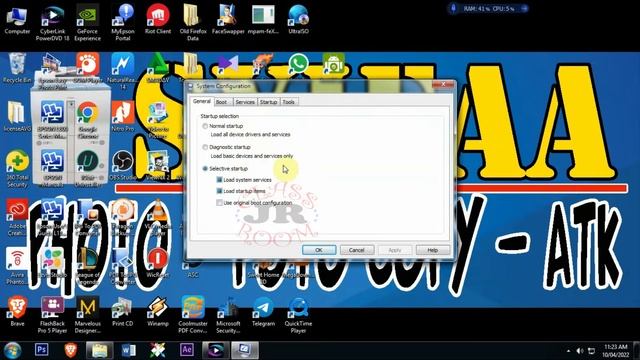This screenshot has width=640, height=360.
Task: Open the Services tab
Action: pos(245,102)
